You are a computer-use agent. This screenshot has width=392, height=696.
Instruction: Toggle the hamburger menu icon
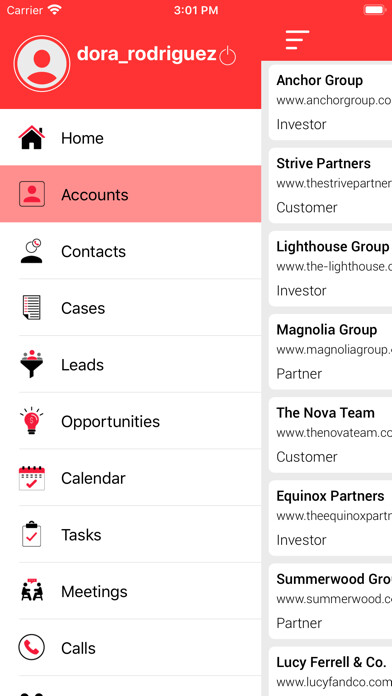tap(297, 40)
